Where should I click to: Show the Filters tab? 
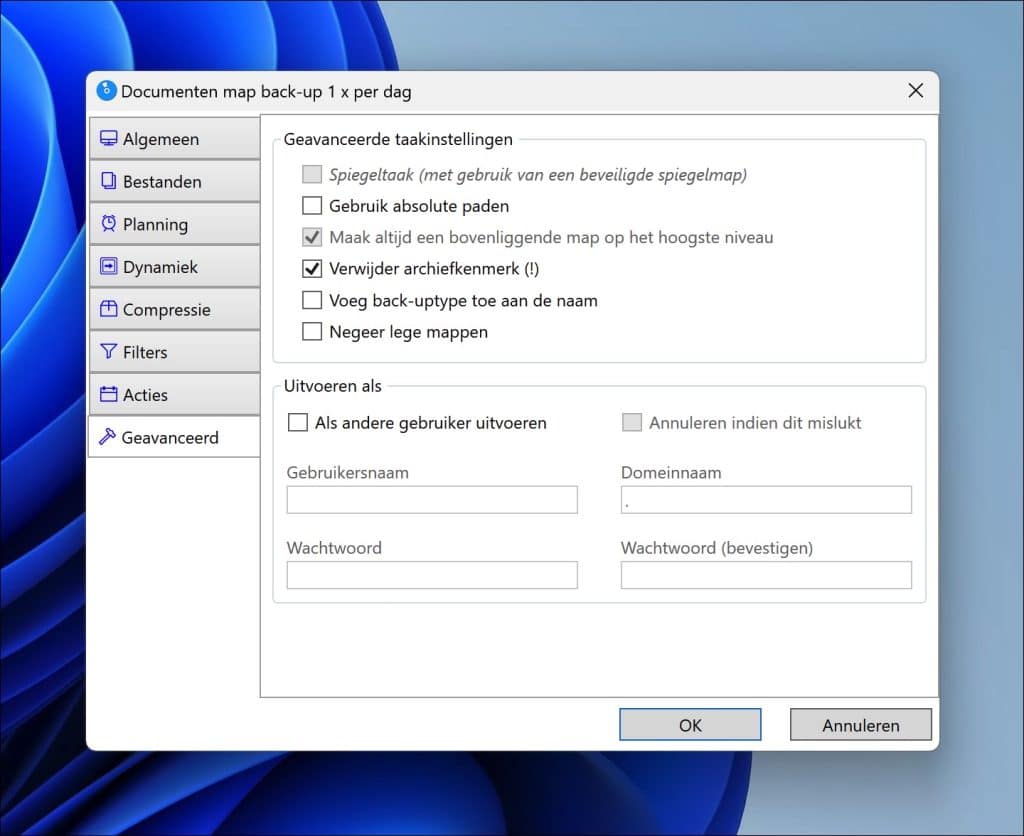point(174,351)
